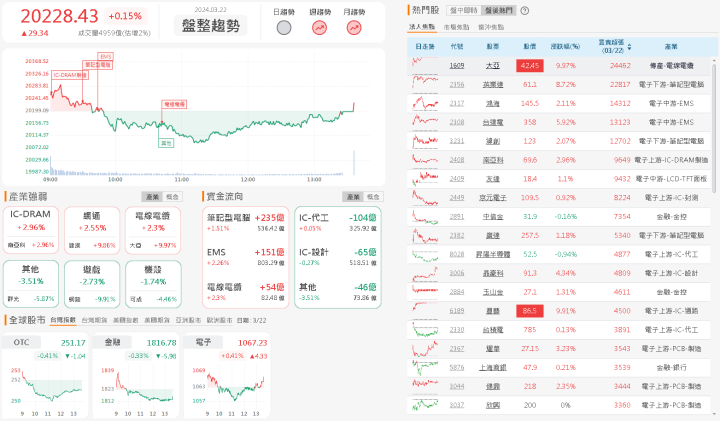Switch hot stocks to 盤後熱門 mode
The height and width of the screenshot is (421, 720).
tap(499, 10)
